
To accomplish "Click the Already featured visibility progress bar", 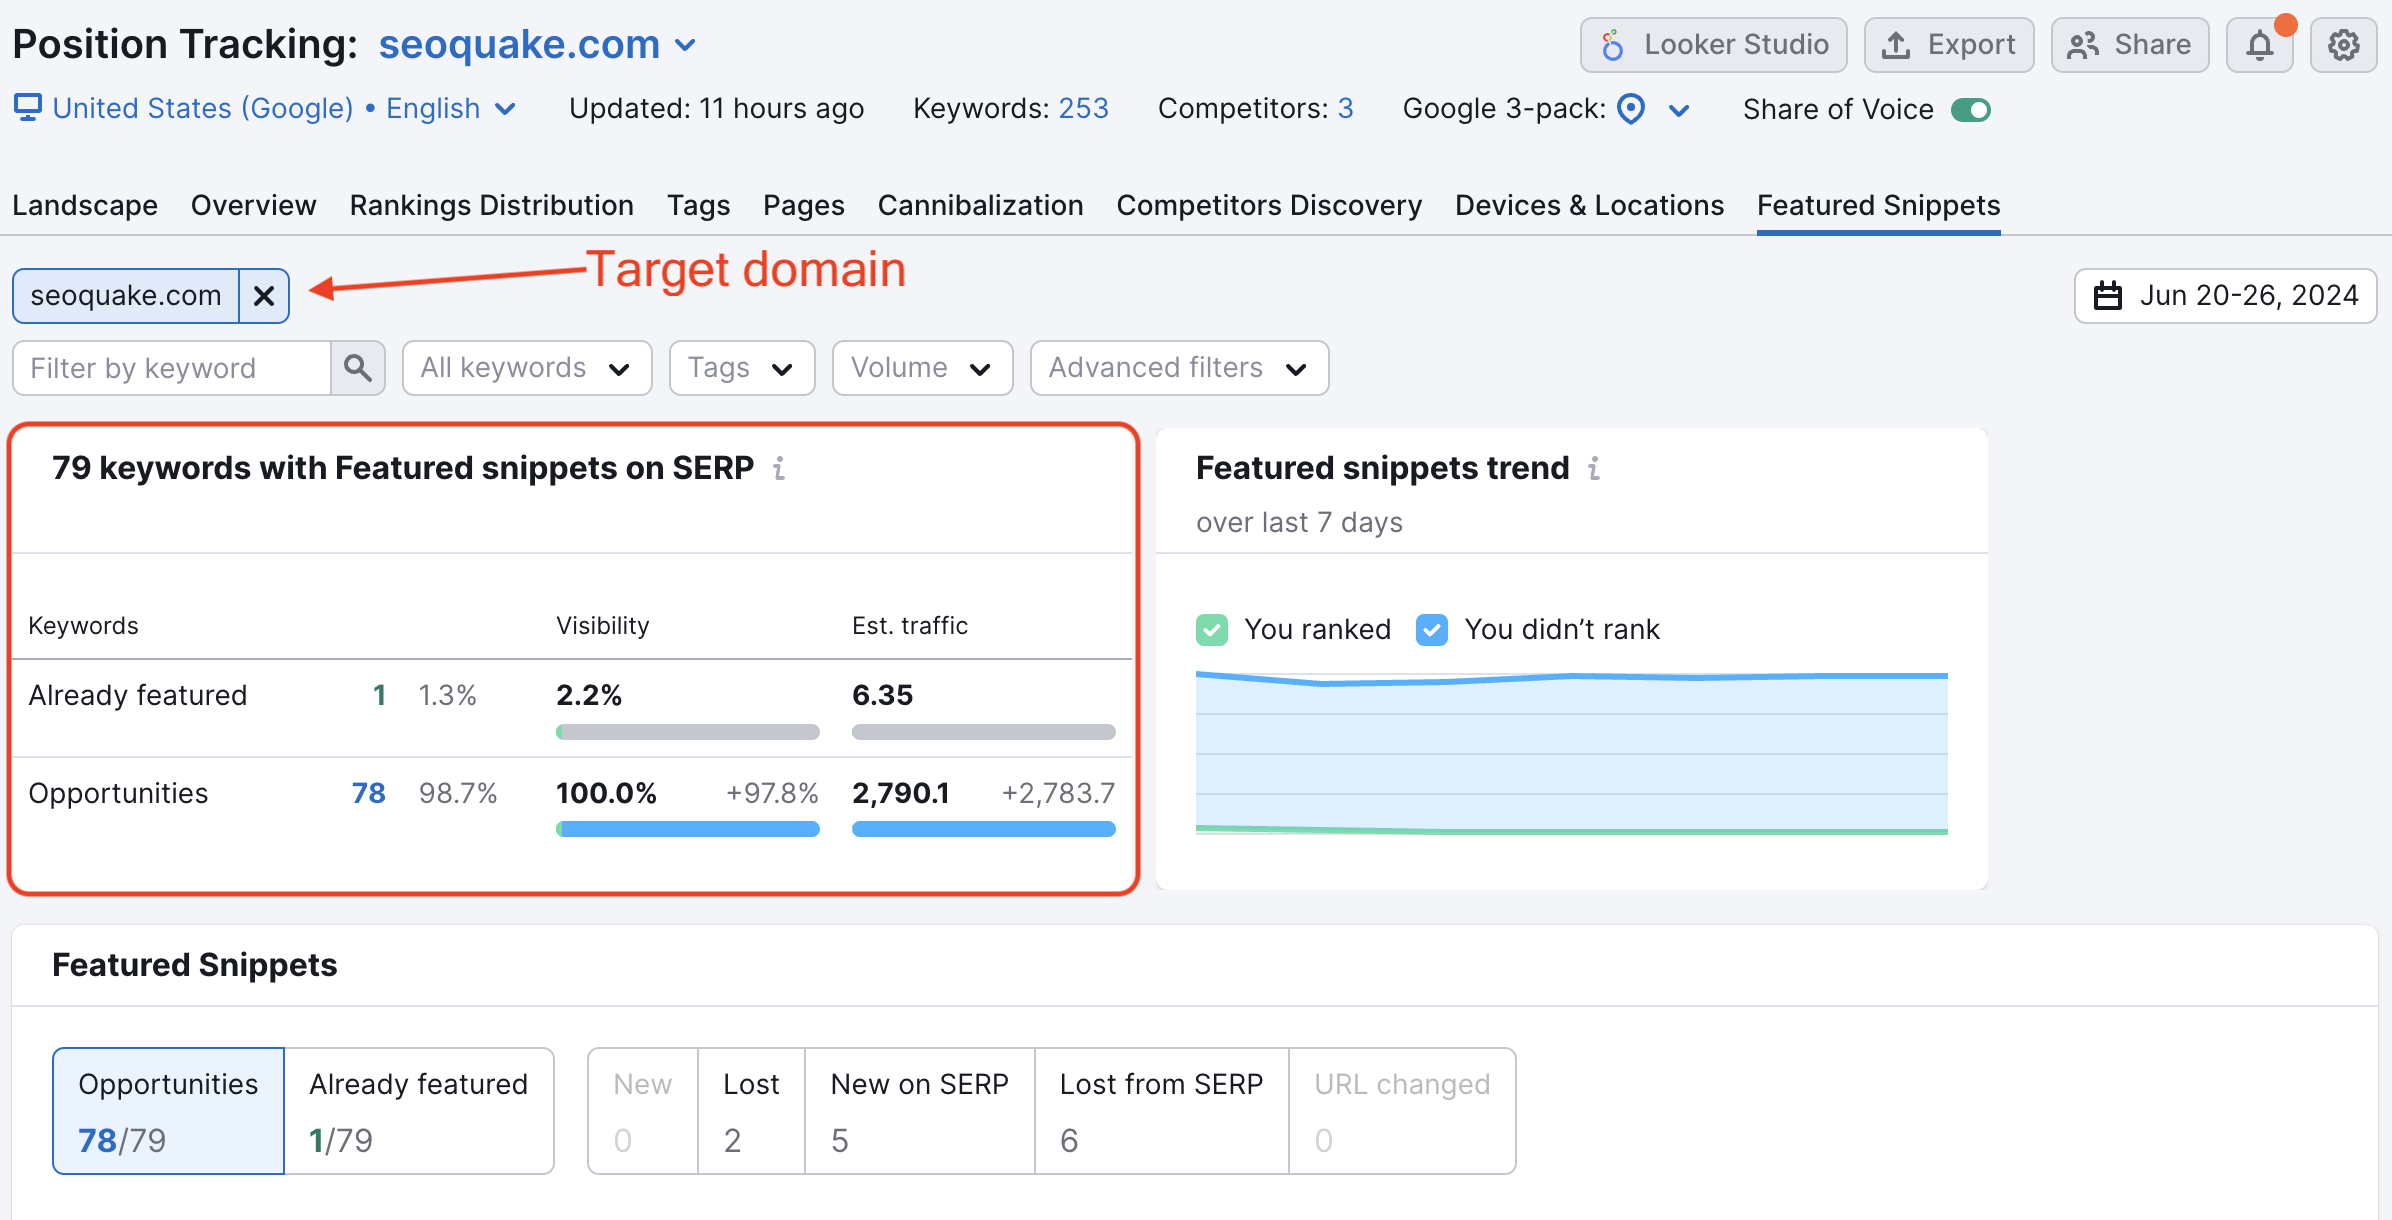I will pos(688,732).
